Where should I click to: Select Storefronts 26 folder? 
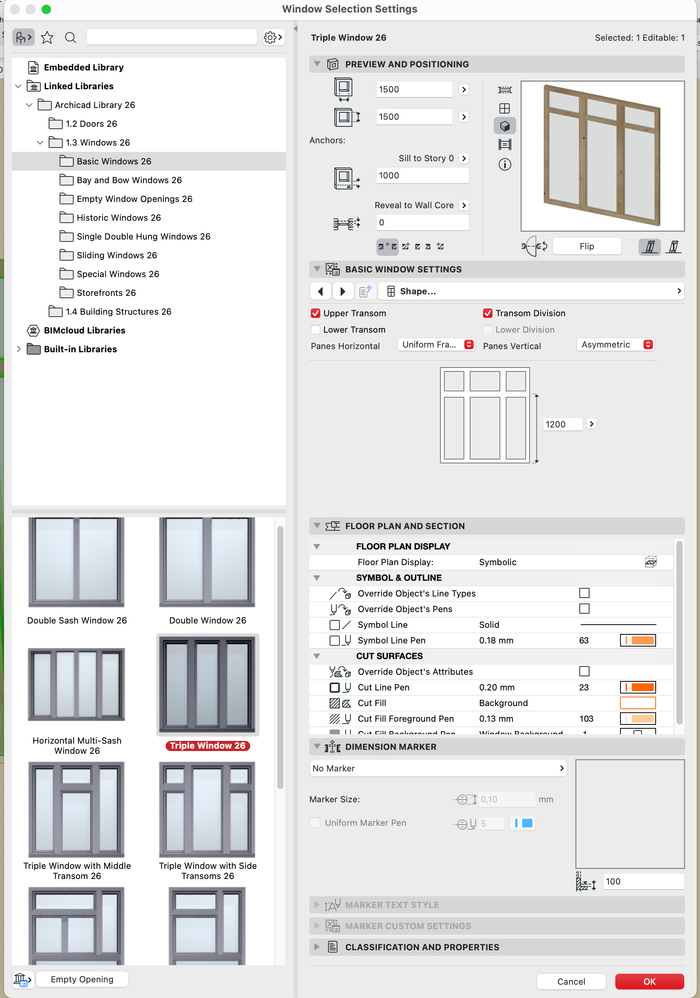106,293
